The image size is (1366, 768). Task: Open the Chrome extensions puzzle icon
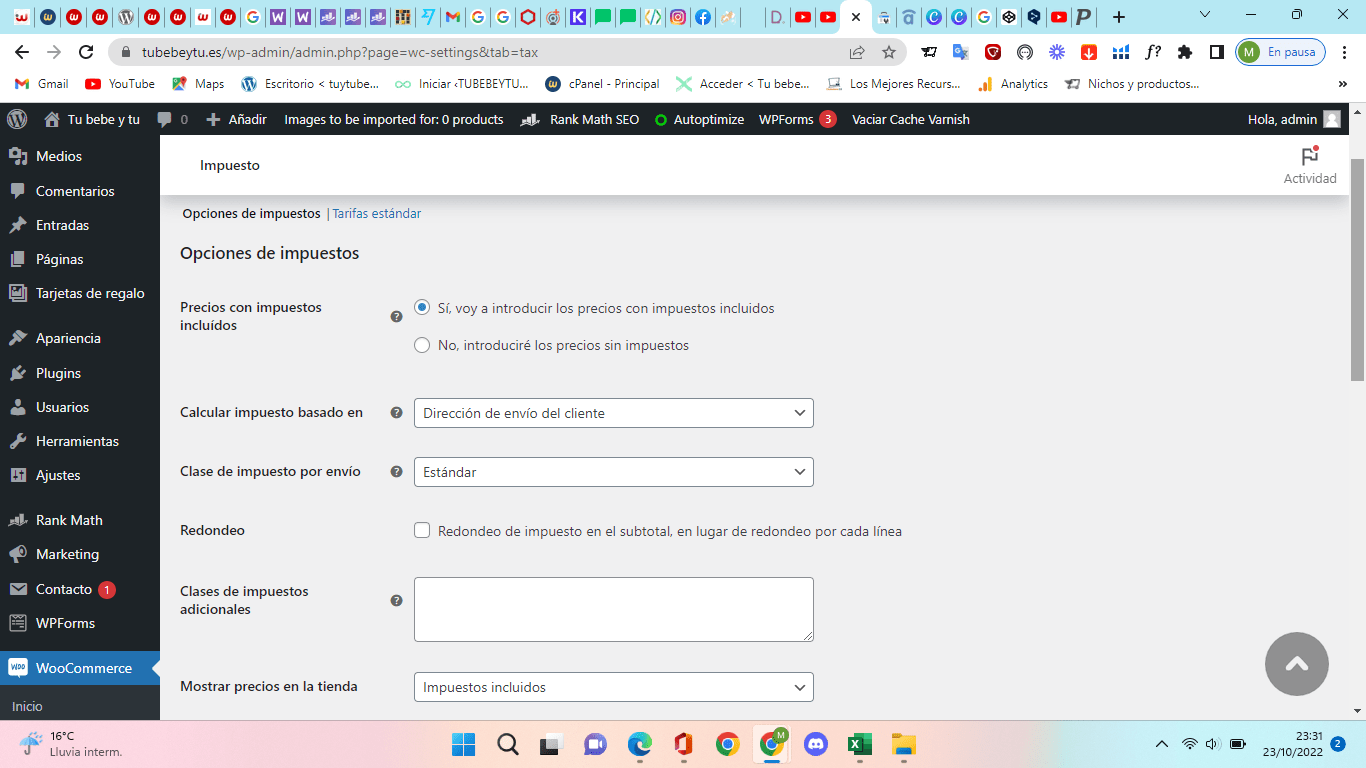(1185, 52)
